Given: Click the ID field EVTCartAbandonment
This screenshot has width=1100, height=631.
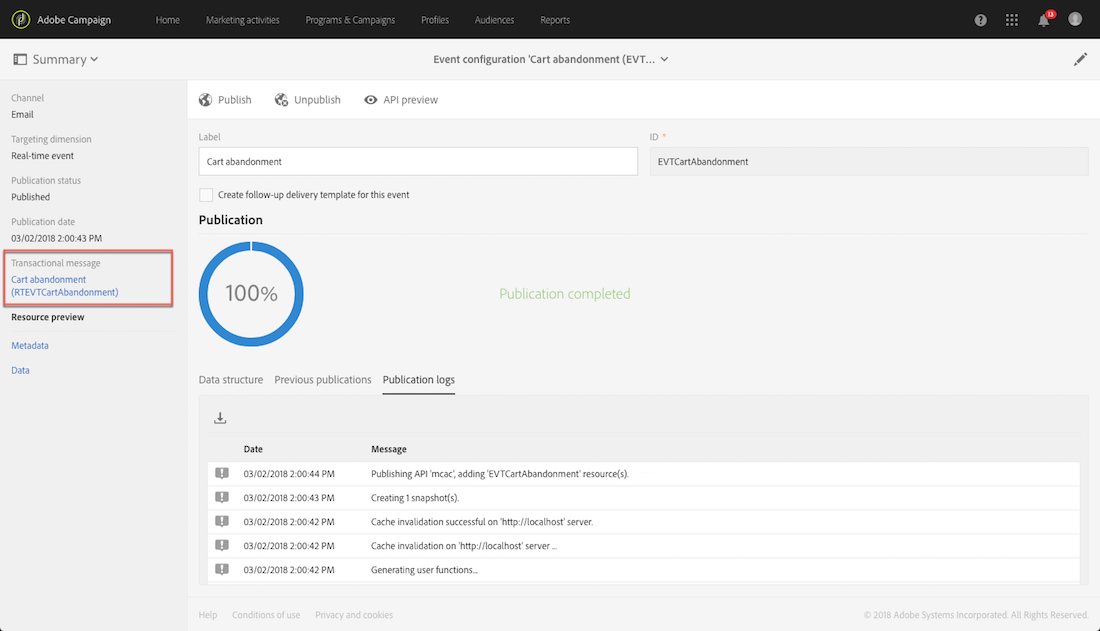Looking at the screenshot, I should tap(868, 161).
